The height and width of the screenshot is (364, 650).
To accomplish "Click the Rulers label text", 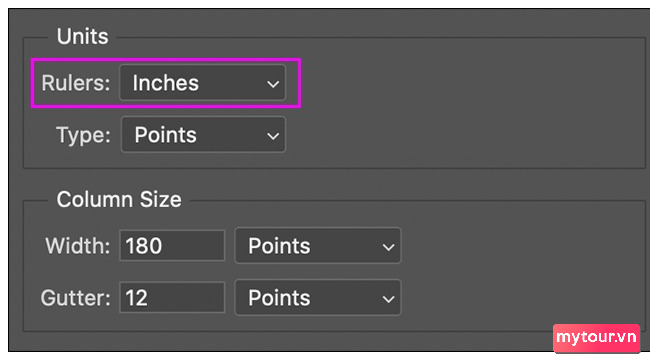I will tap(75, 83).
